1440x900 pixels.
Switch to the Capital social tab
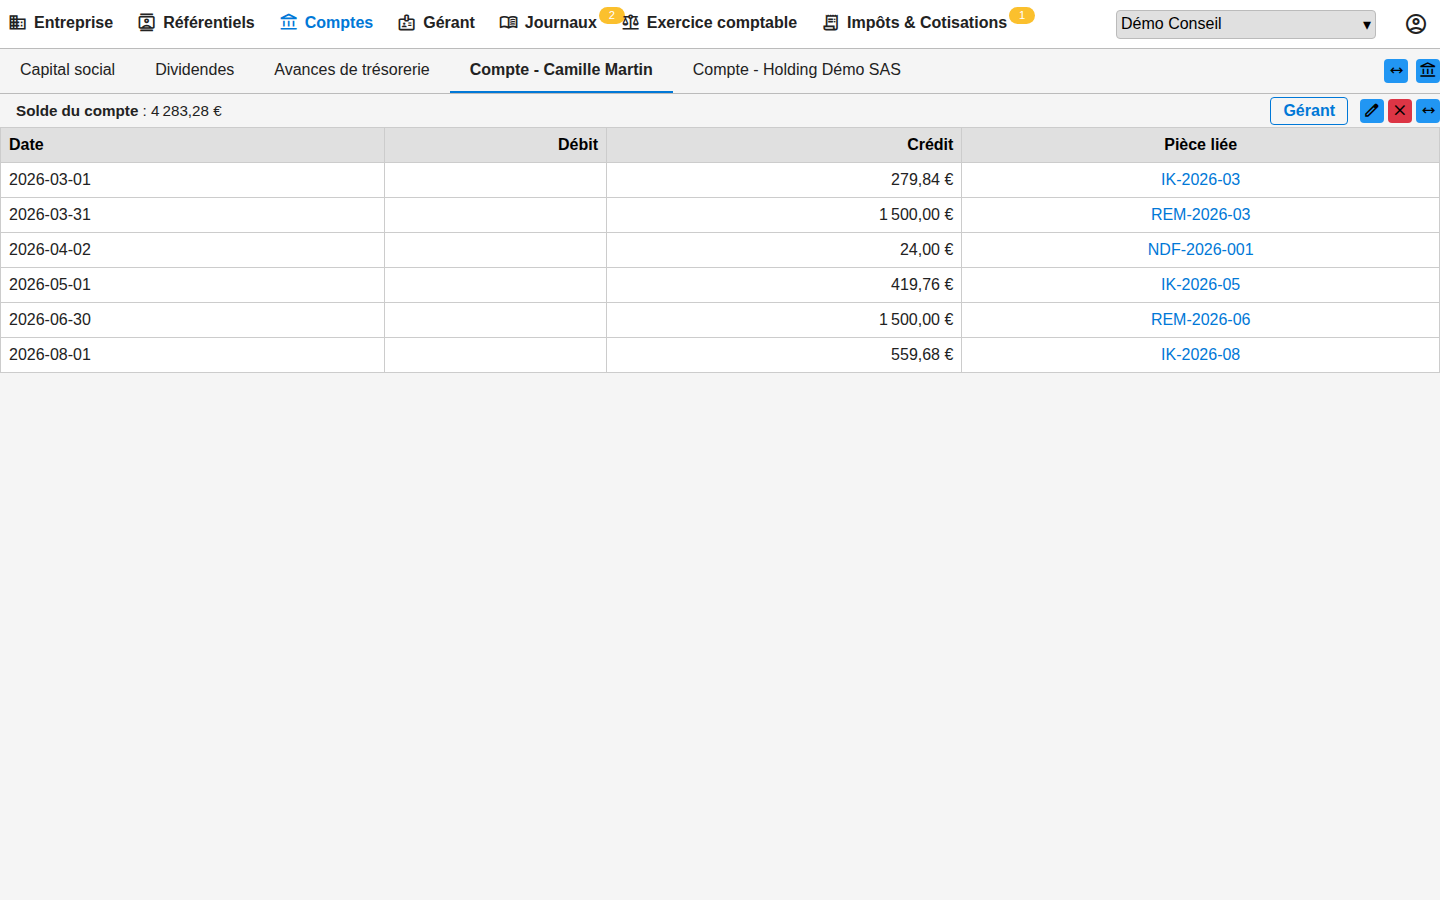[67, 70]
